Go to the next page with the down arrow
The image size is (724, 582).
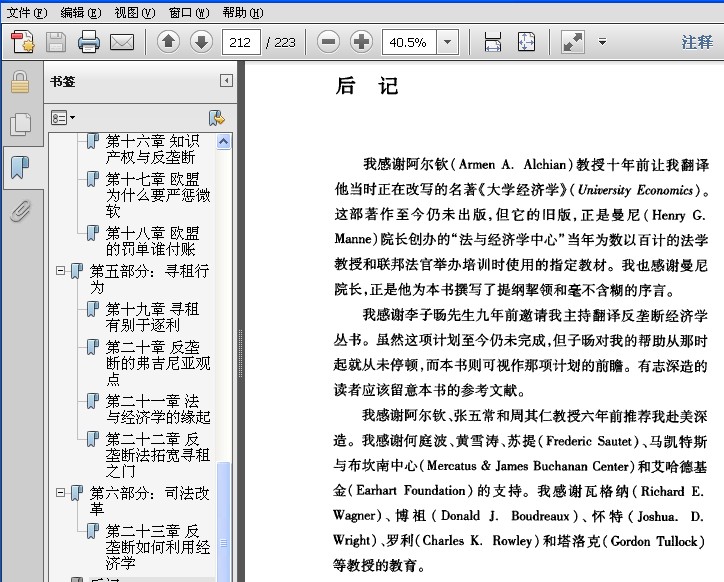pyautogui.click(x=201, y=42)
